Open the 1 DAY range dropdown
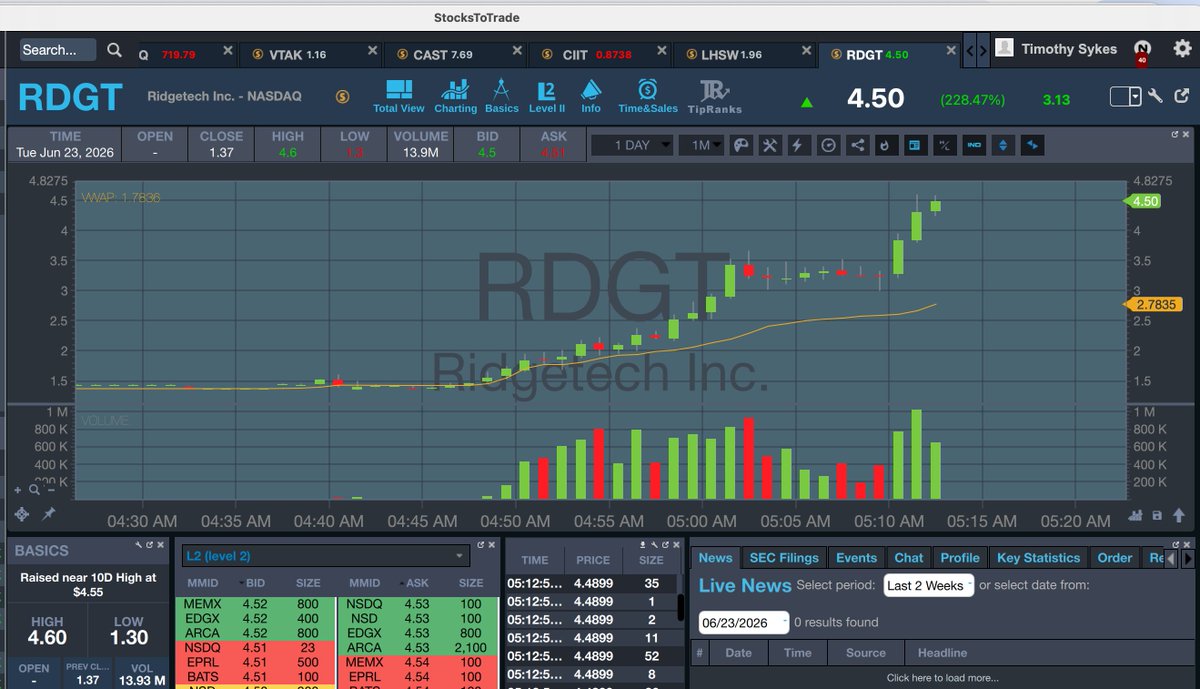Image resolution: width=1200 pixels, height=689 pixels. point(631,145)
